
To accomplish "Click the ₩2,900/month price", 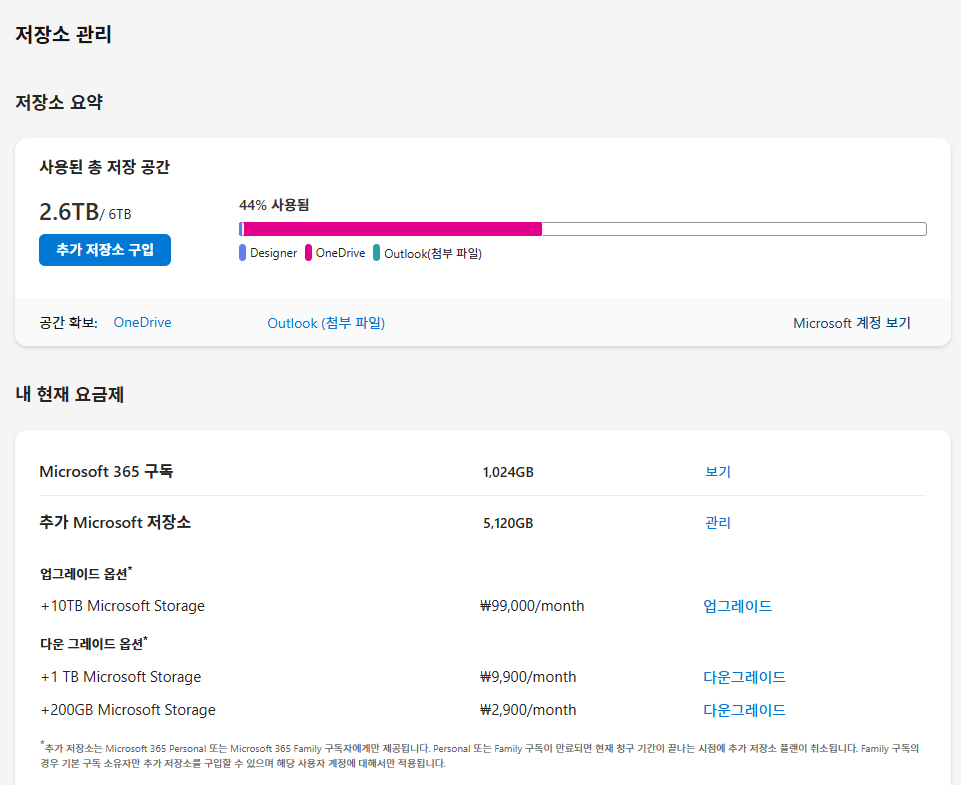I will pos(528,710).
